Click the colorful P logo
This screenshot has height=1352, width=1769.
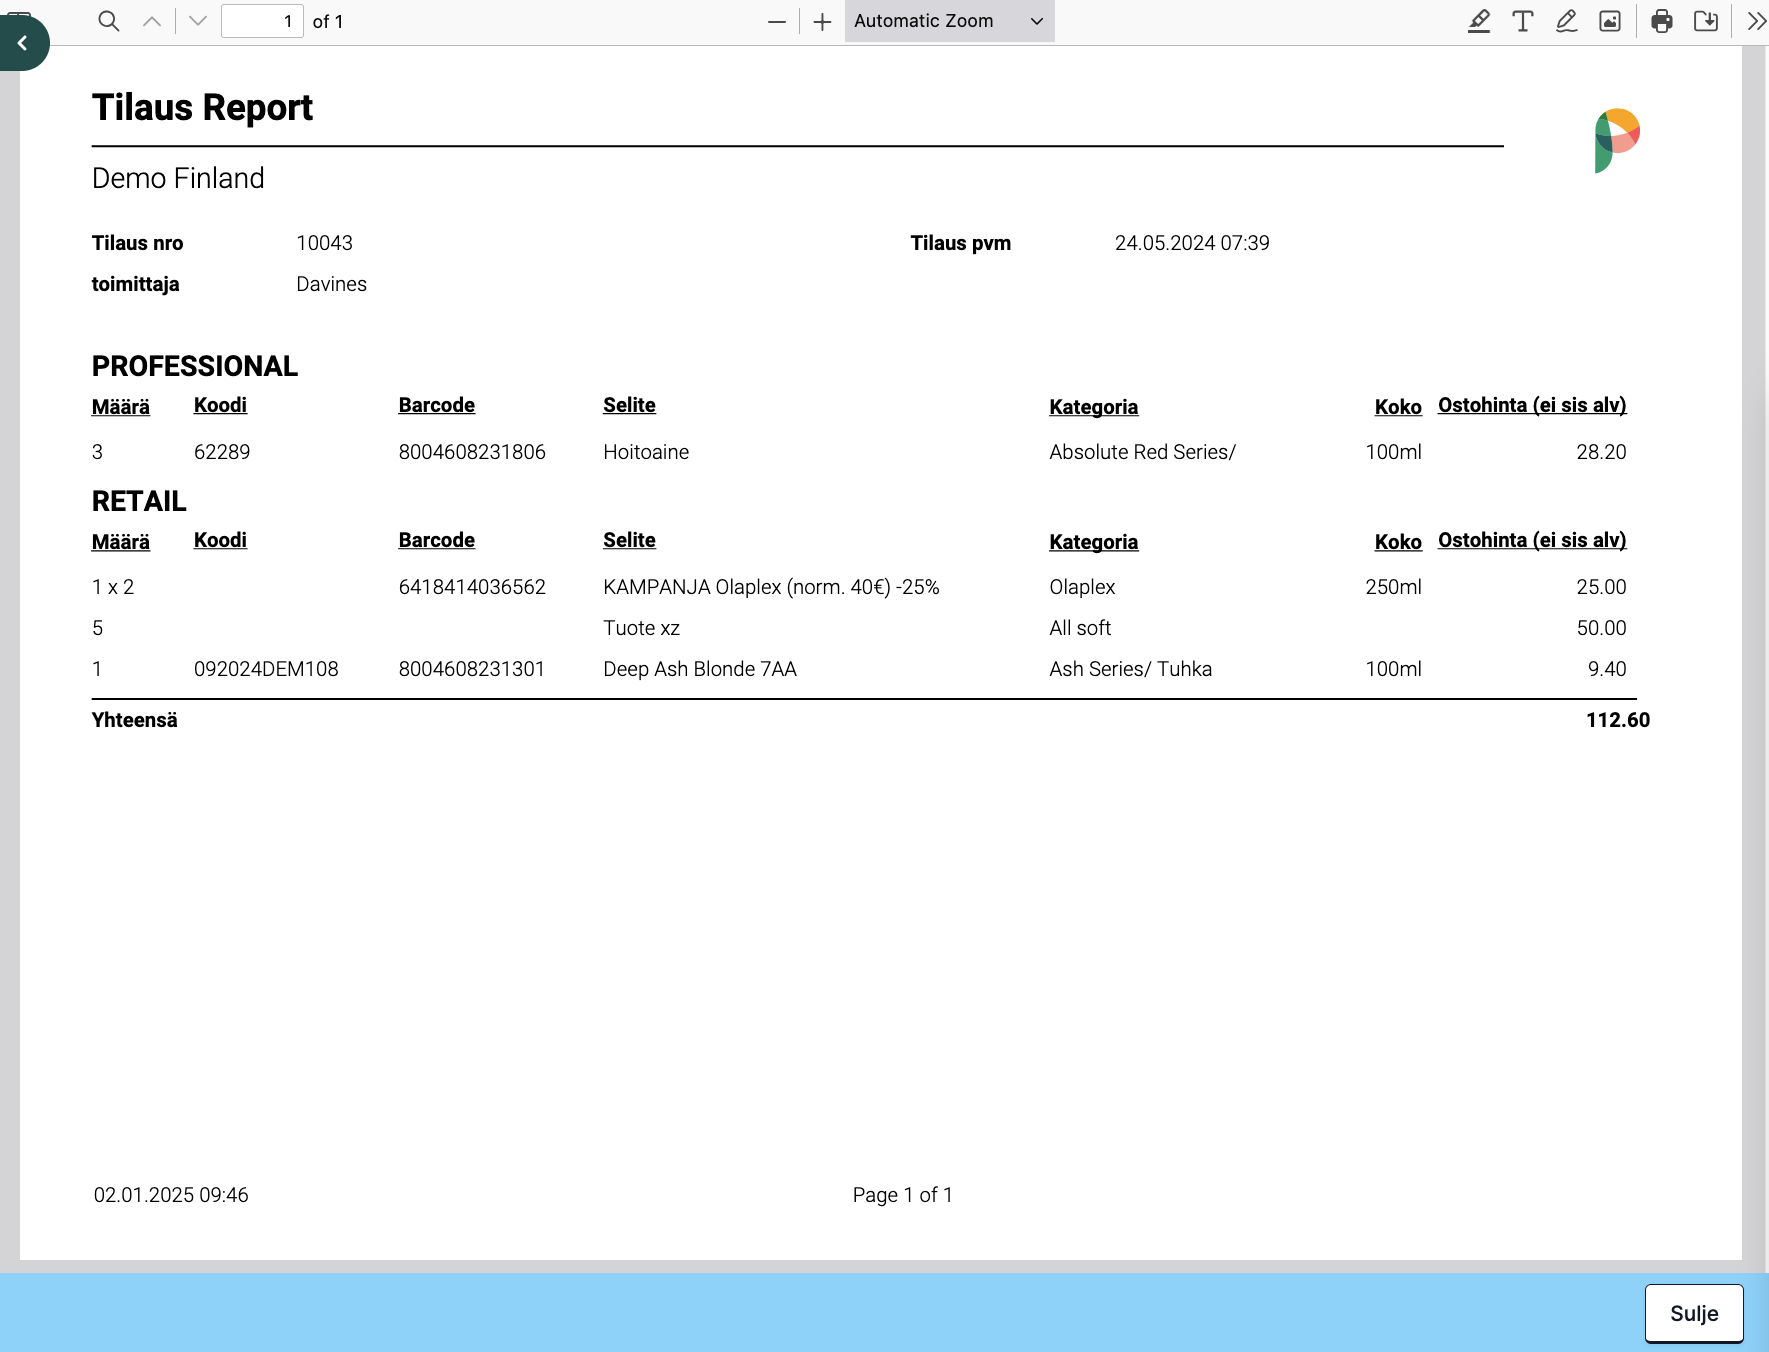[x=1617, y=141]
